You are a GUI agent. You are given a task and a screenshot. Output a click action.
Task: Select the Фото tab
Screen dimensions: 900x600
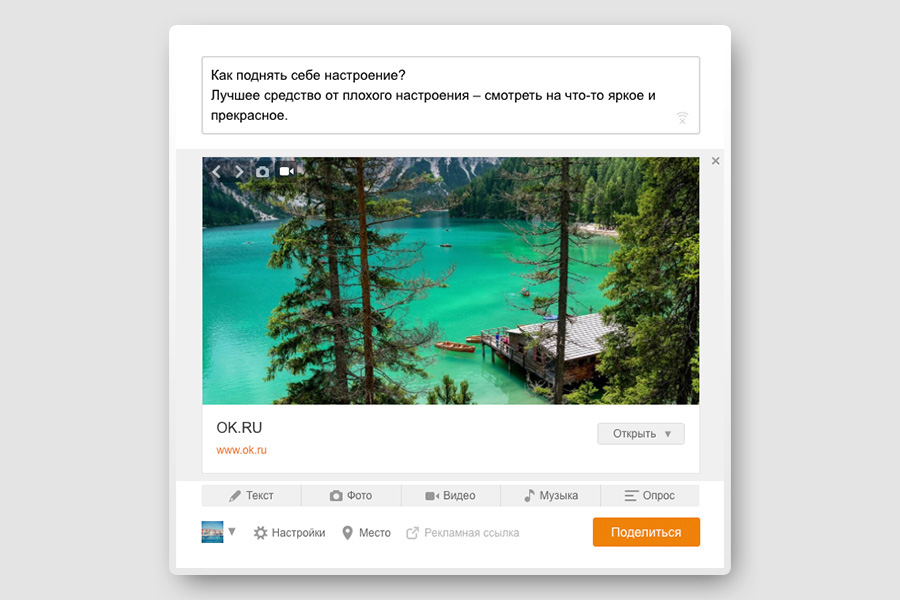351,496
